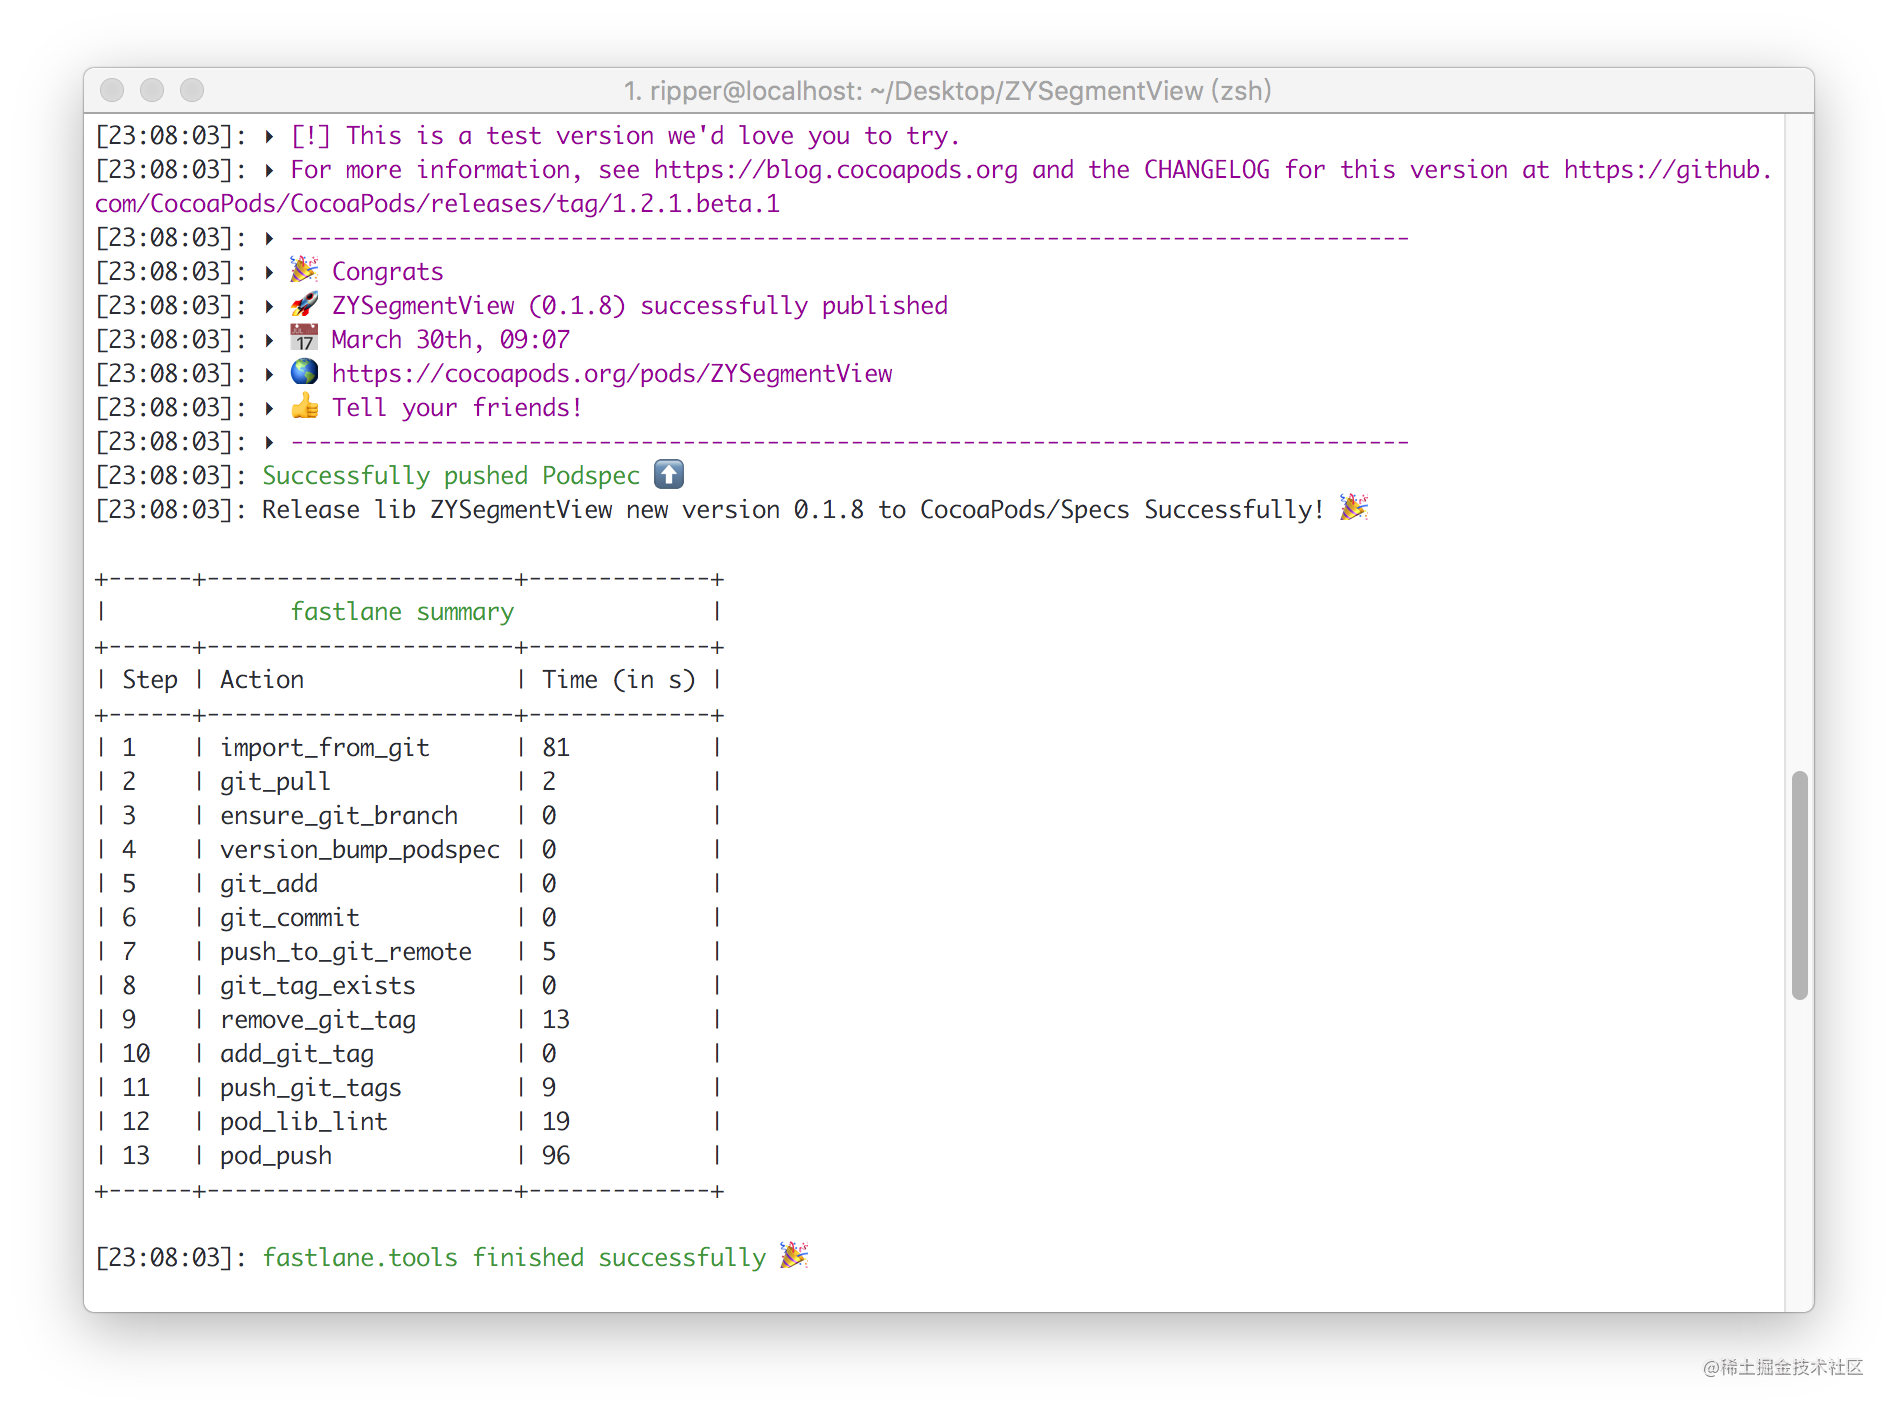Viewport: 1898px width, 1412px height.
Task: Click the "Action" column header
Action: tap(262, 679)
